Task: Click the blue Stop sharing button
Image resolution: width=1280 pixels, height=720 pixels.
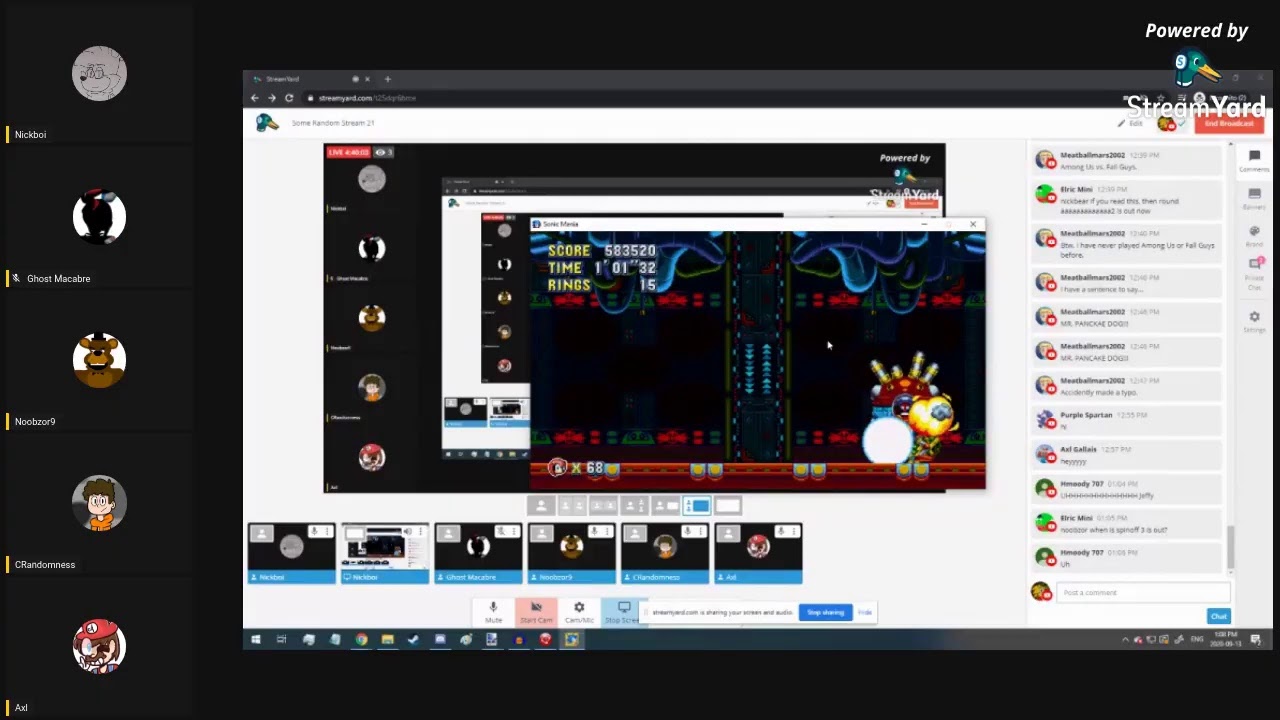Action: click(x=825, y=612)
